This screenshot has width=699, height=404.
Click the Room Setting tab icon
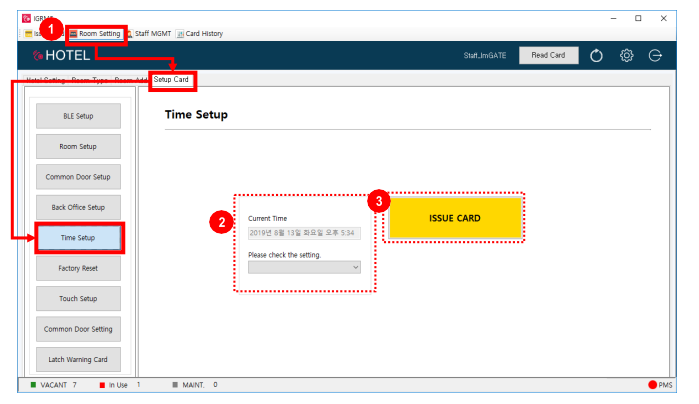(74, 34)
